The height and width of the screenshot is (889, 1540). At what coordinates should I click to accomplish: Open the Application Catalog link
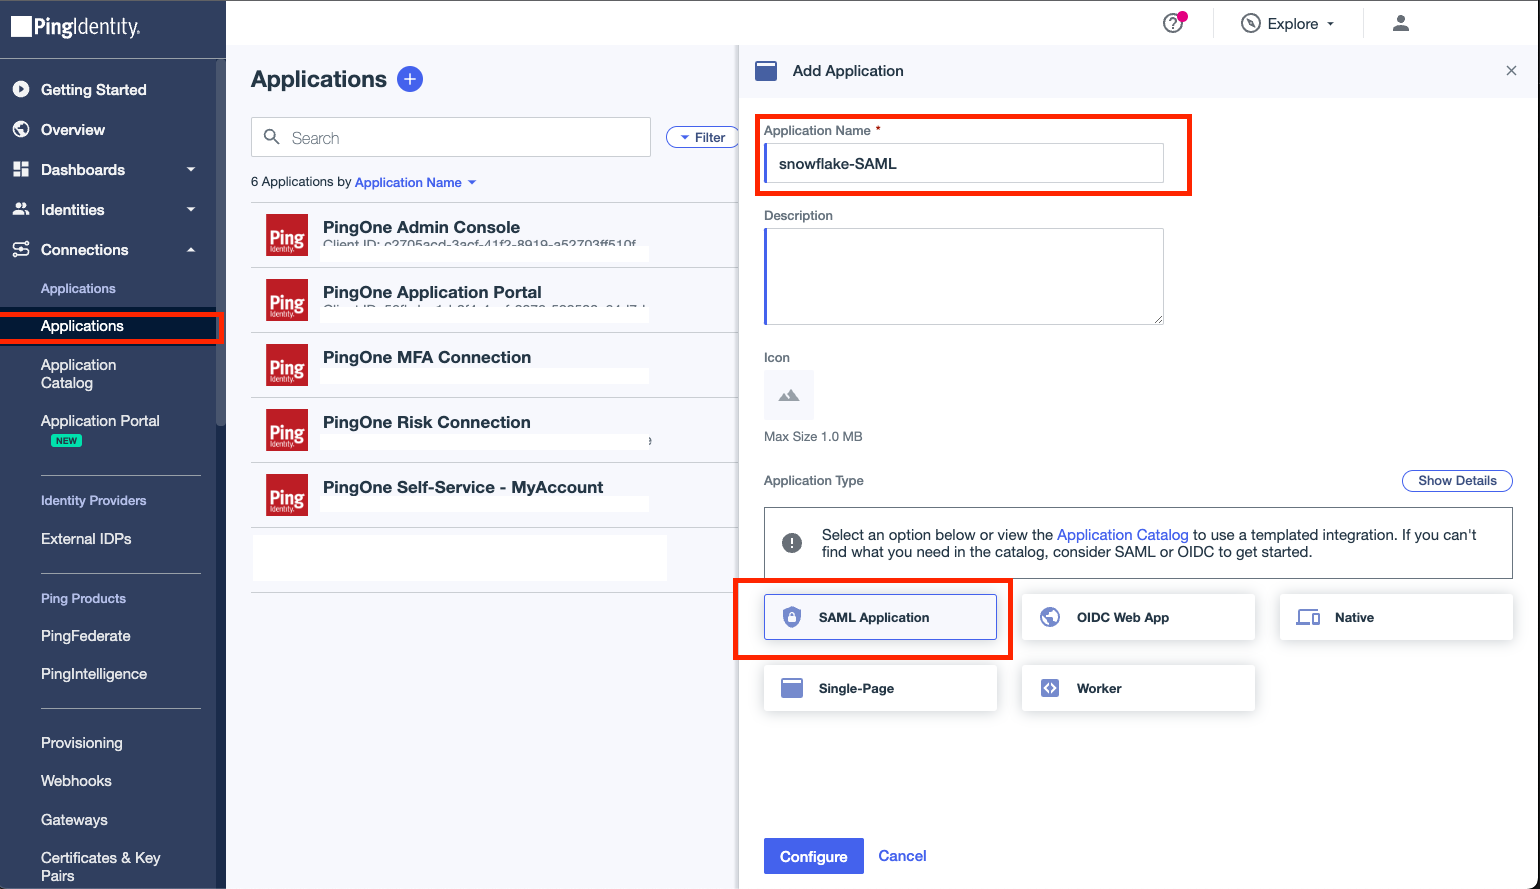pyautogui.click(x=1123, y=534)
